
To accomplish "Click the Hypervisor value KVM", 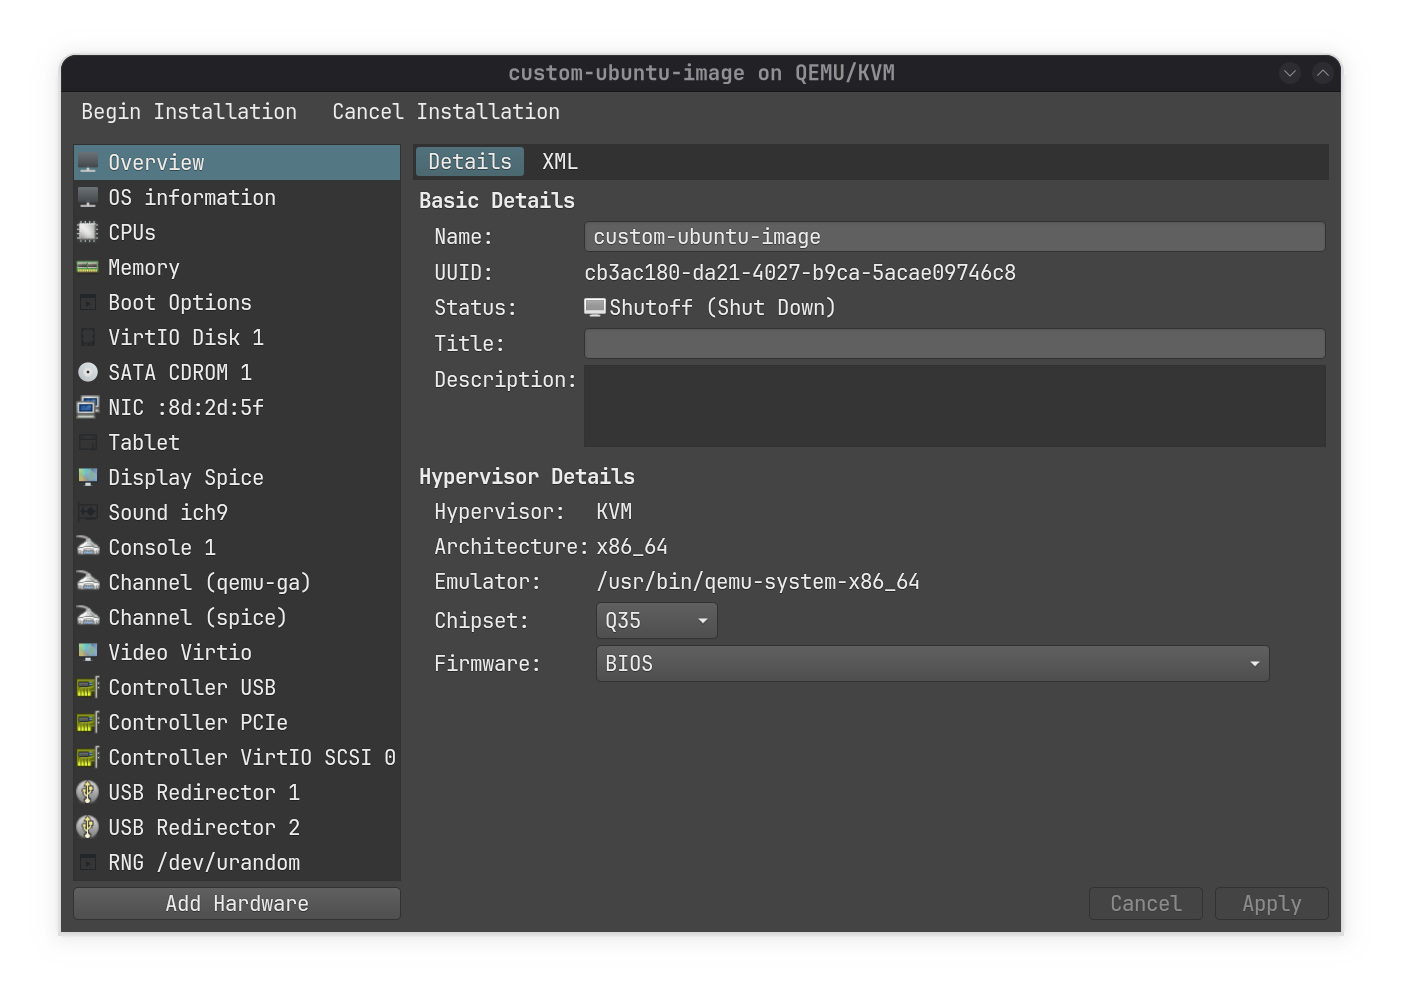I will point(614,512).
